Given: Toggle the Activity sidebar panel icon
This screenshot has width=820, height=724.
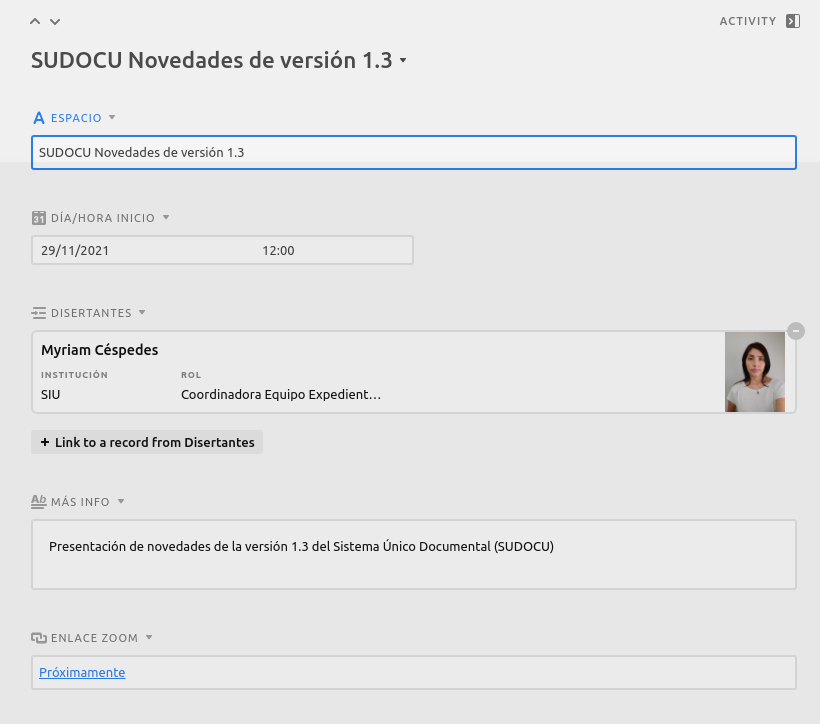Looking at the screenshot, I should coord(793,21).
